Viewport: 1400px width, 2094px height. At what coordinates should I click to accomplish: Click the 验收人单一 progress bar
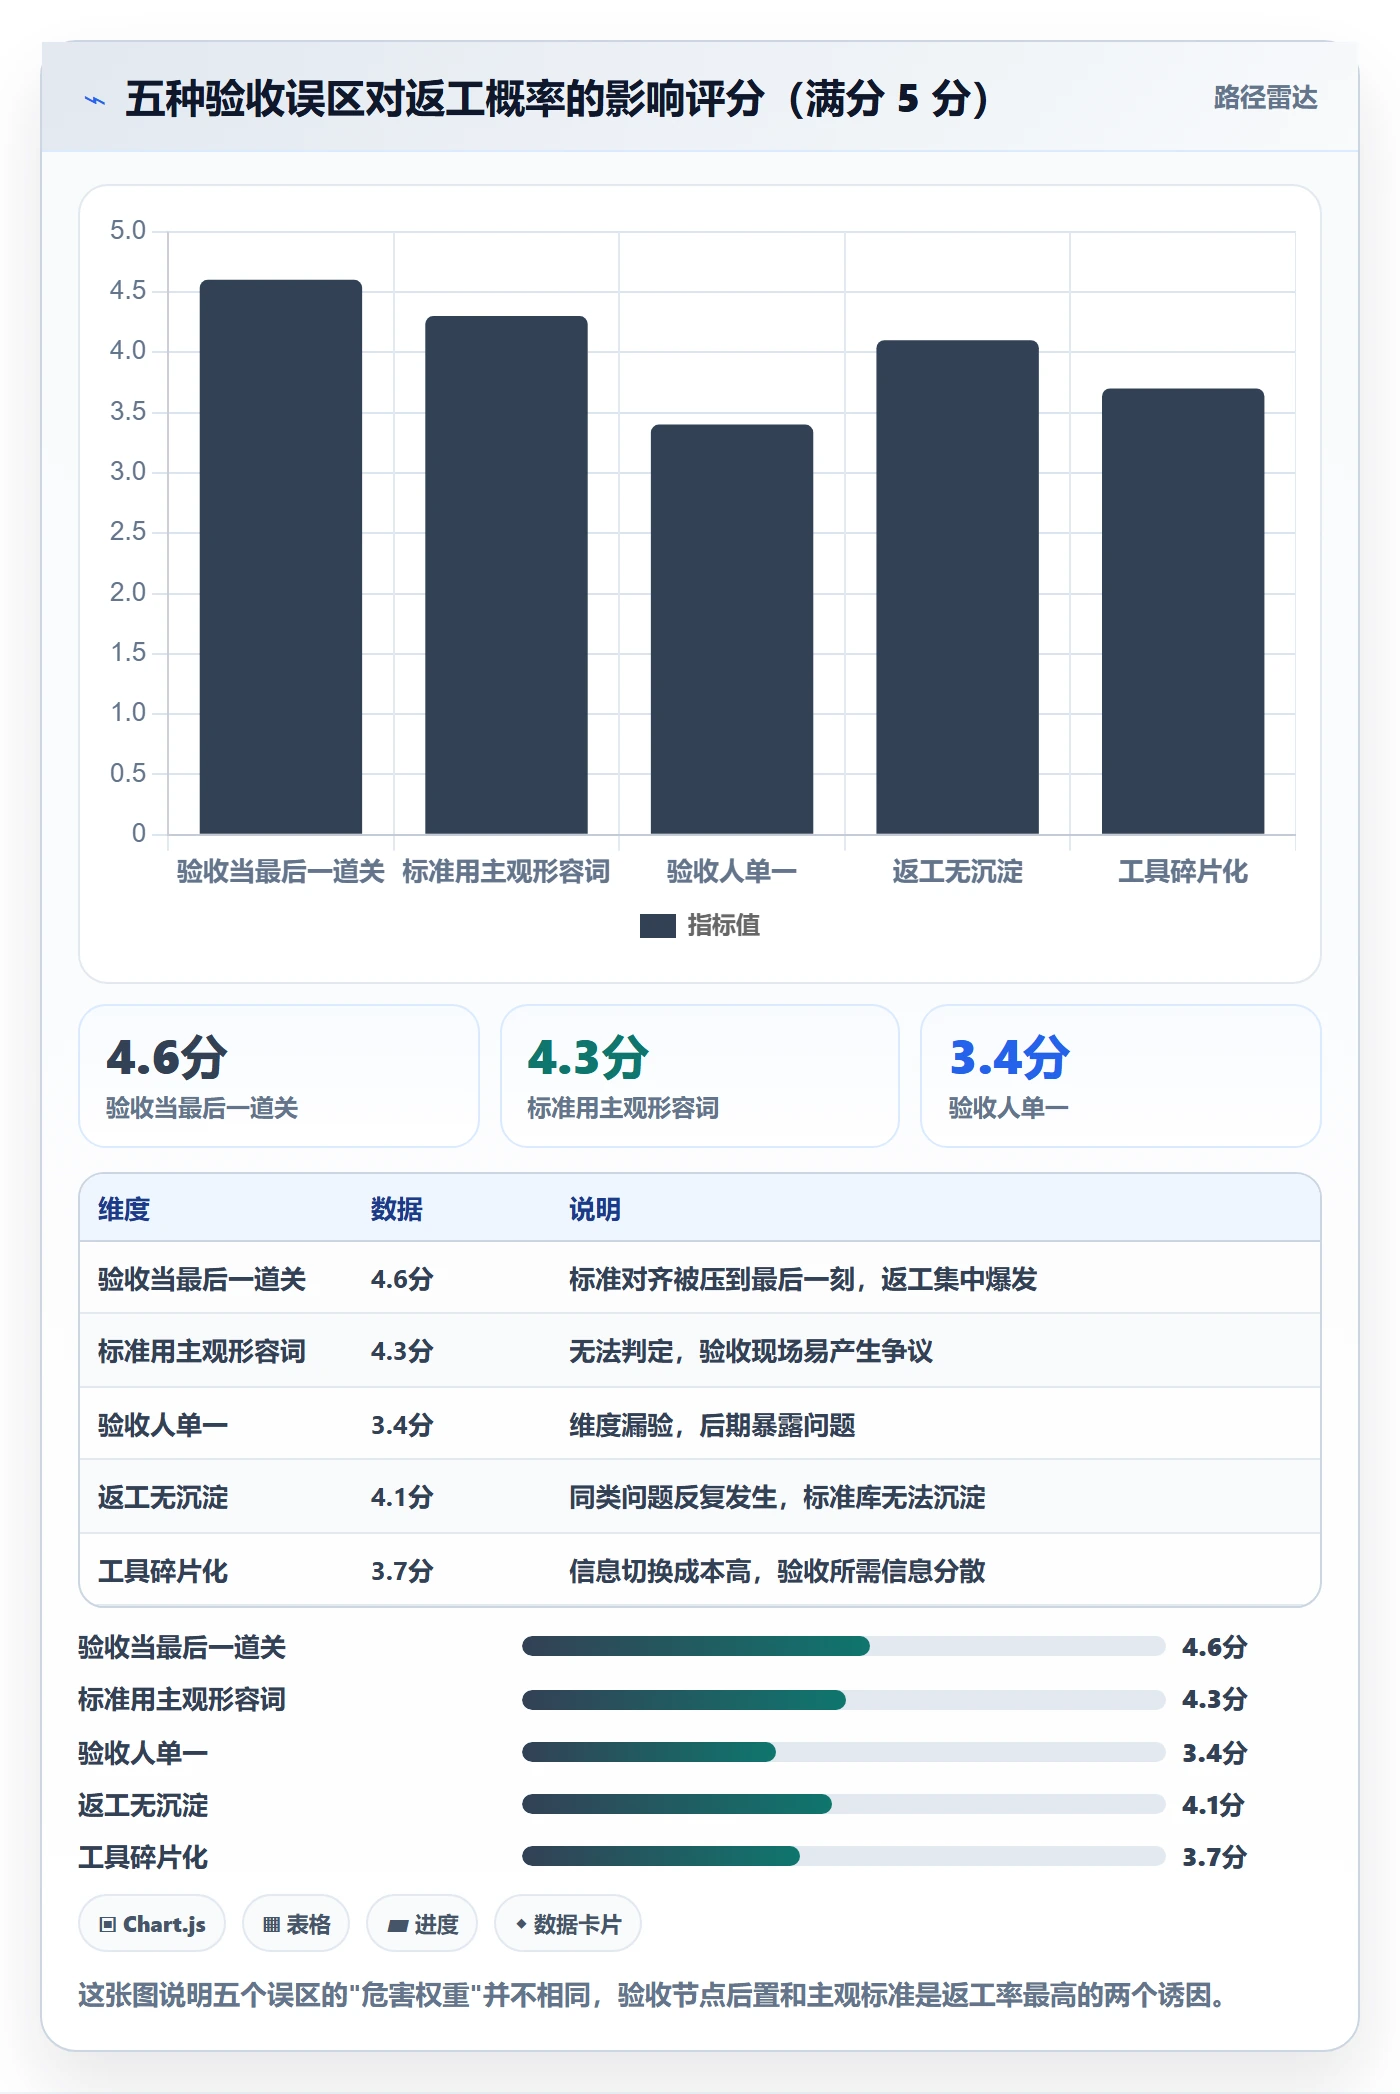[x=844, y=1752]
